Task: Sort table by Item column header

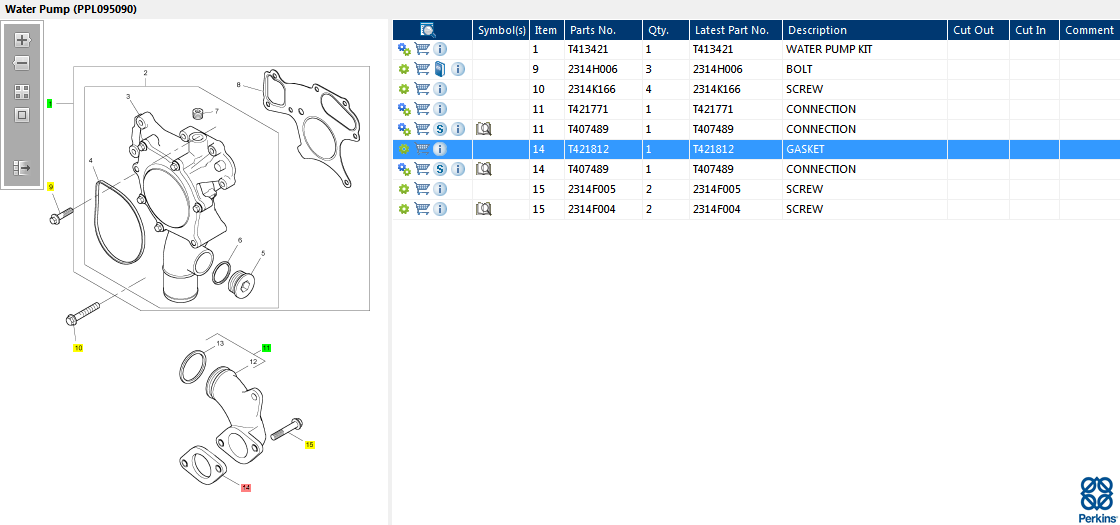Action: coord(546,30)
